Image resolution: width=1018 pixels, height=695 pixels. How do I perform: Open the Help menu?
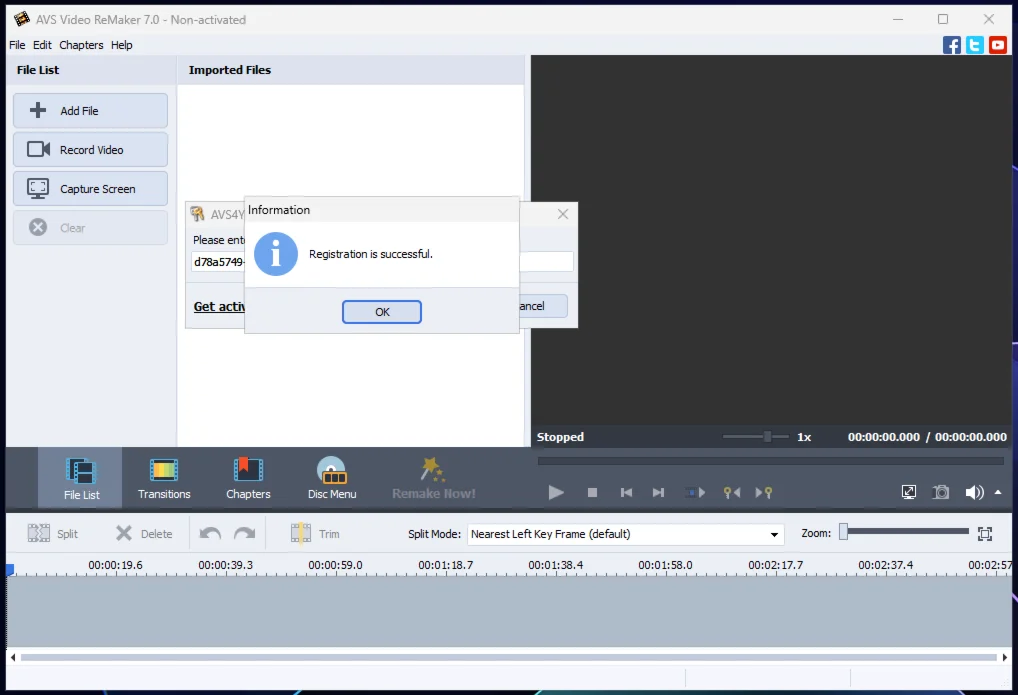point(121,45)
